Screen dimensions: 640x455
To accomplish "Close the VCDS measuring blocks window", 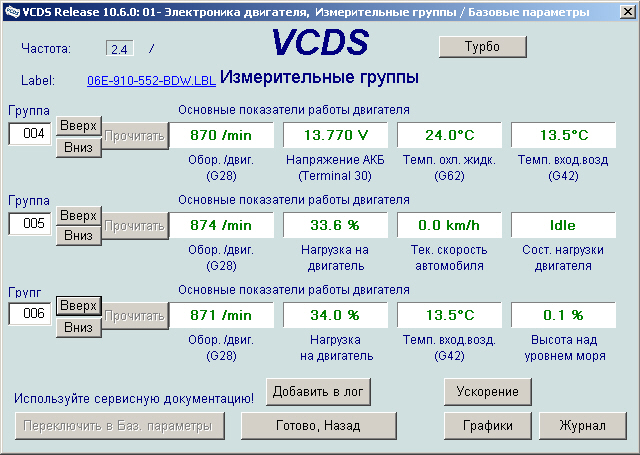I will [x=628, y=12].
